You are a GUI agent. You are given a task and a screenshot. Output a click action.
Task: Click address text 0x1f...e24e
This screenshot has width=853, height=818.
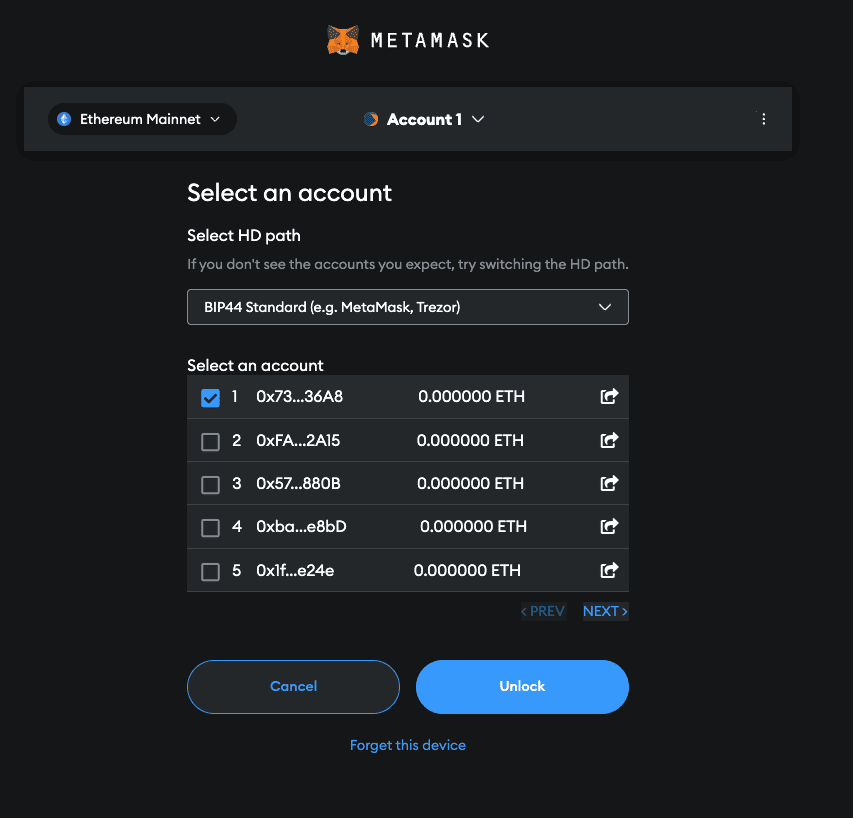click(x=295, y=571)
